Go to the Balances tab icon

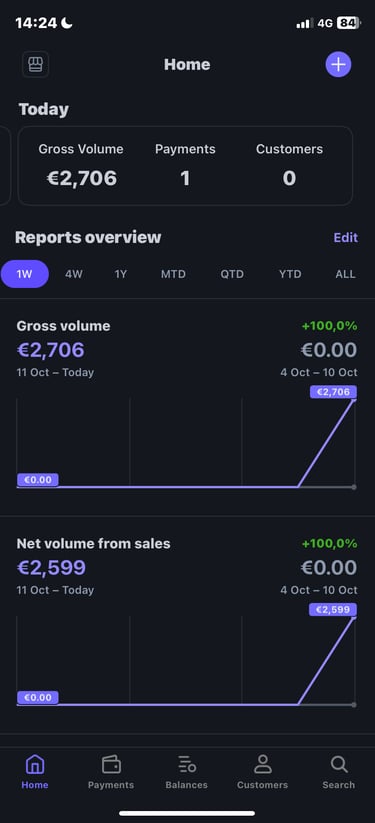[186, 764]
